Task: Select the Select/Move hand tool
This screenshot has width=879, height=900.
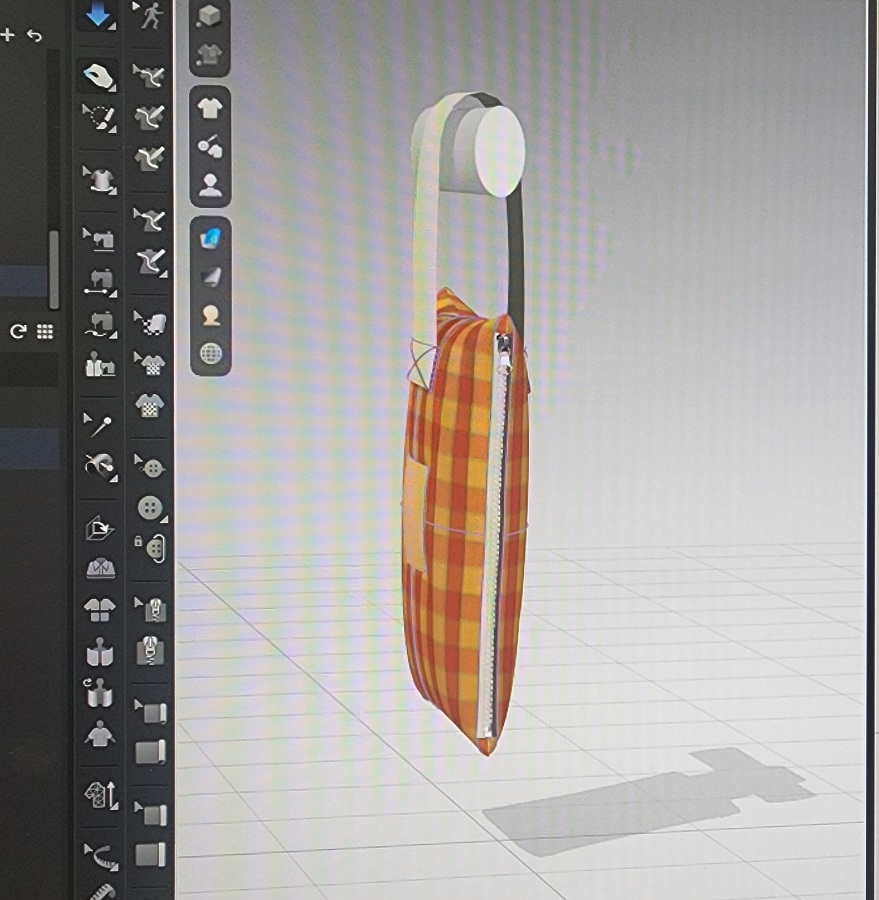Action: (x=98, y=75)
